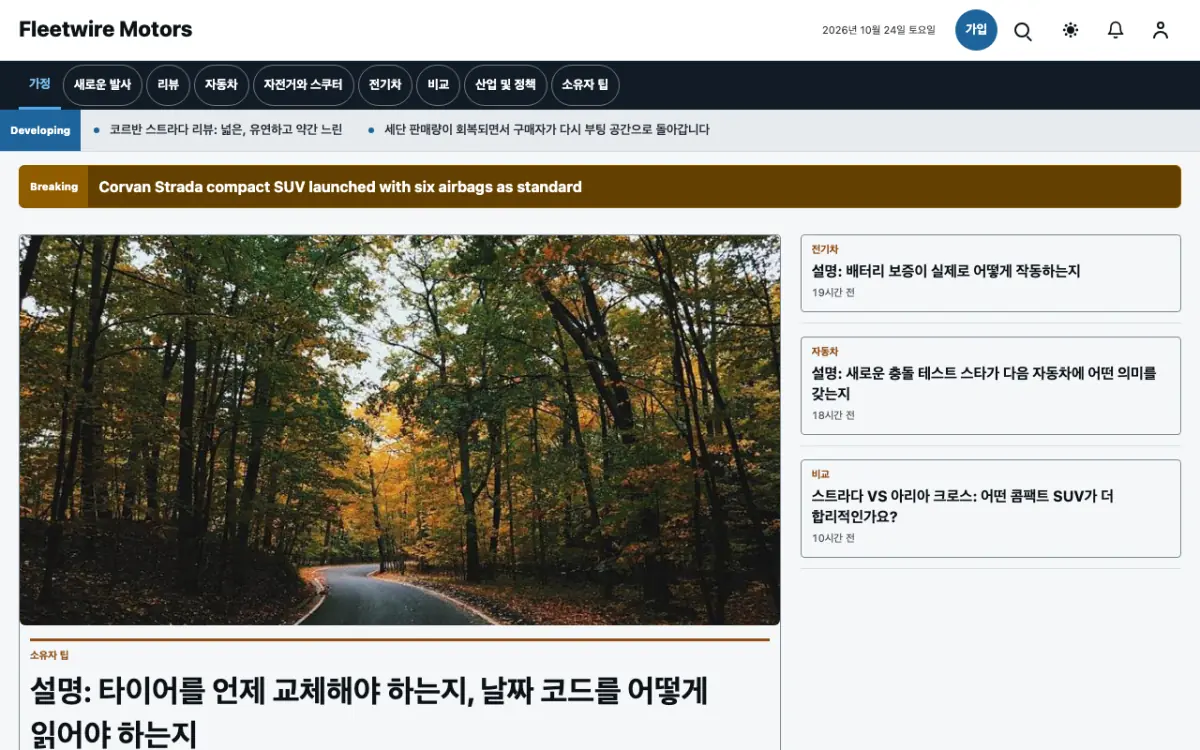Open ticker item 세단 판매량이 회복되면서
Viewport: 1200px width, 750px height.
(547, 130)
